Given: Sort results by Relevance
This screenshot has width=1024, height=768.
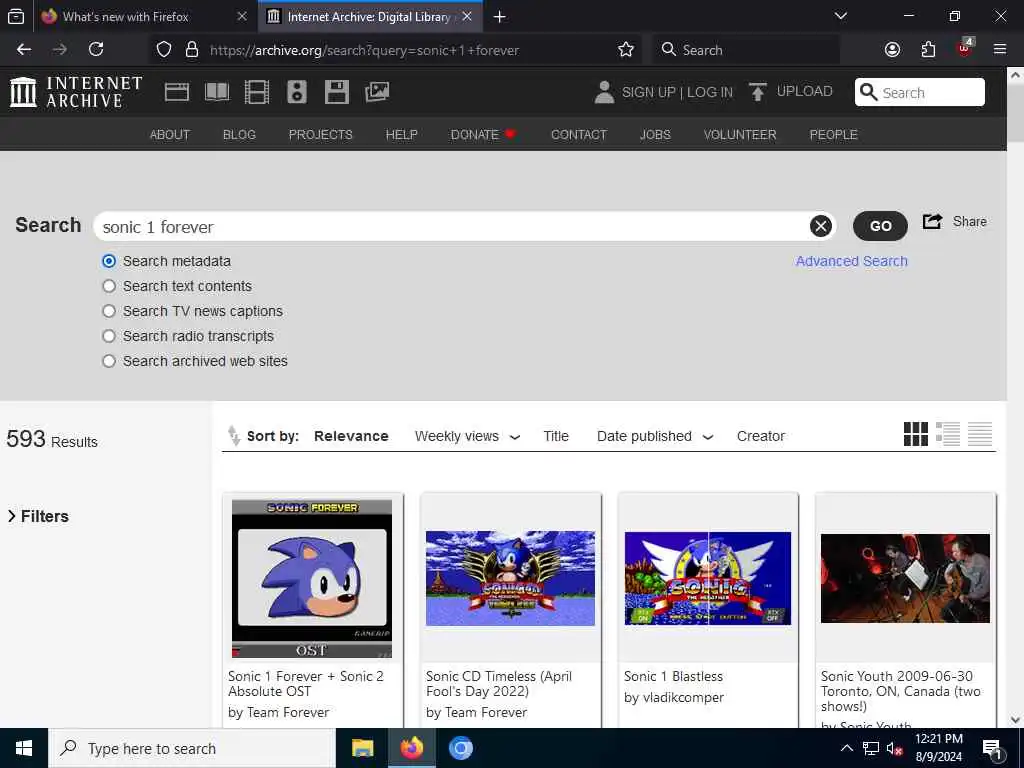Looking at the screenshot, I should click(351, 436).
